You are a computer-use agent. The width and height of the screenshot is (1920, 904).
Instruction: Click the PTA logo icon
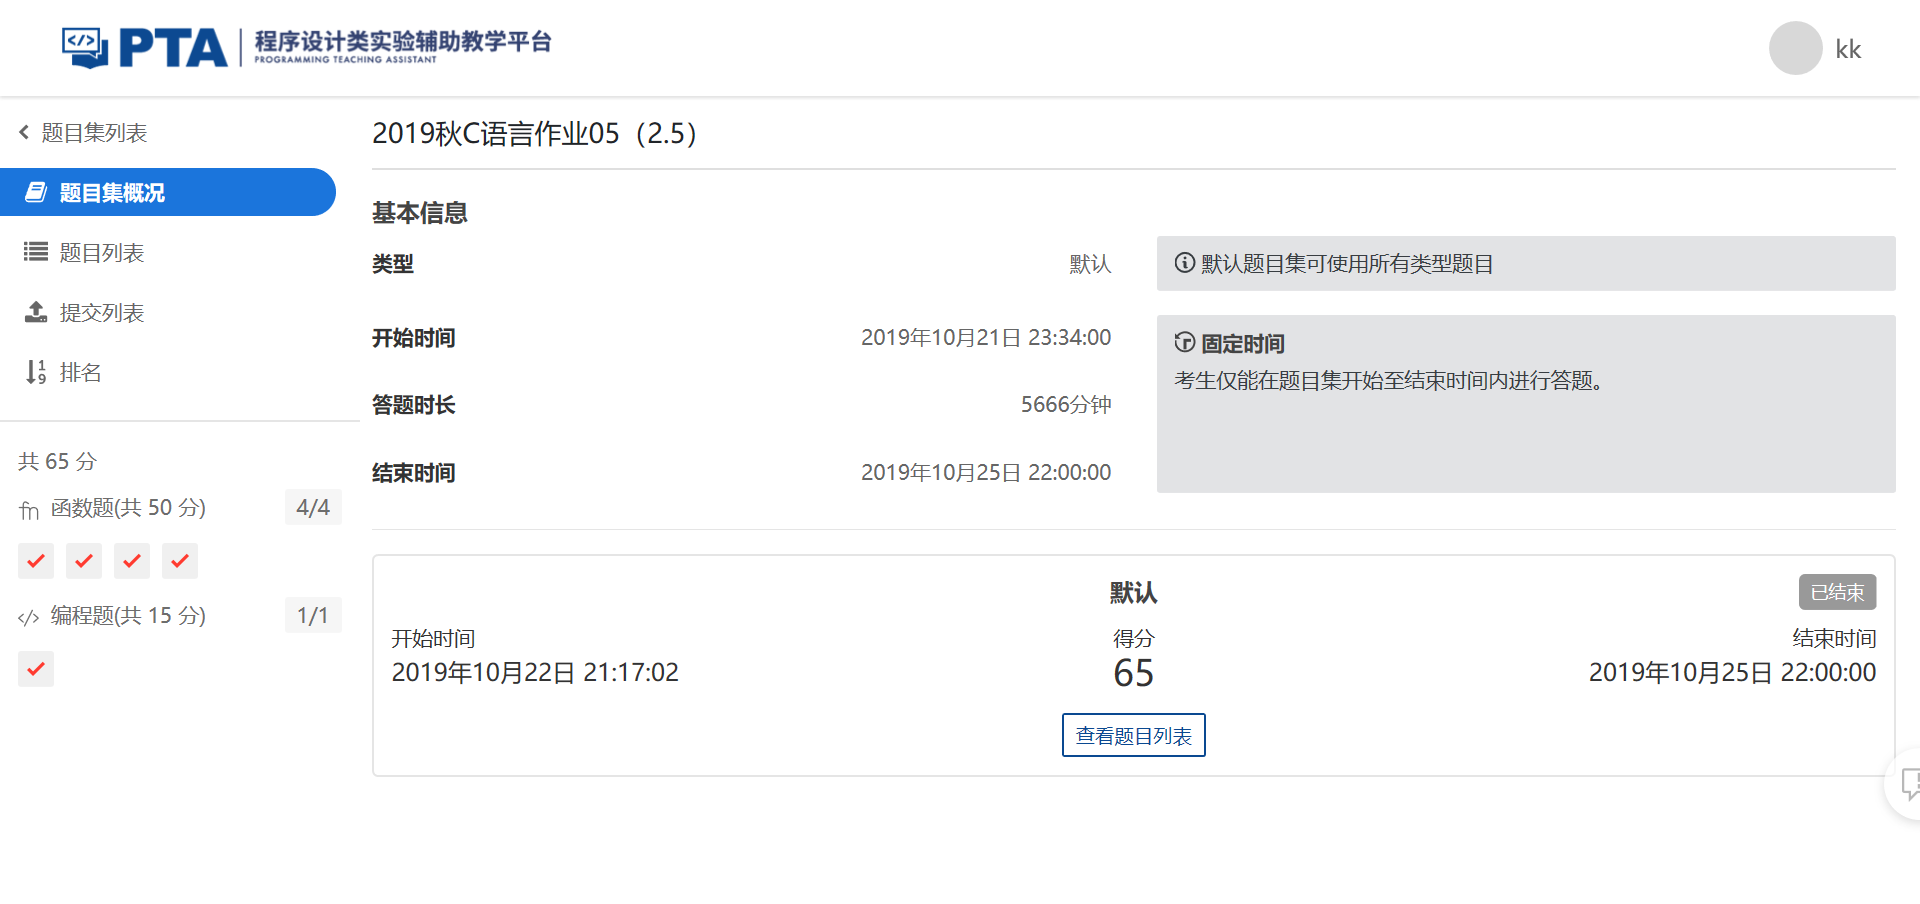point(85,47)
